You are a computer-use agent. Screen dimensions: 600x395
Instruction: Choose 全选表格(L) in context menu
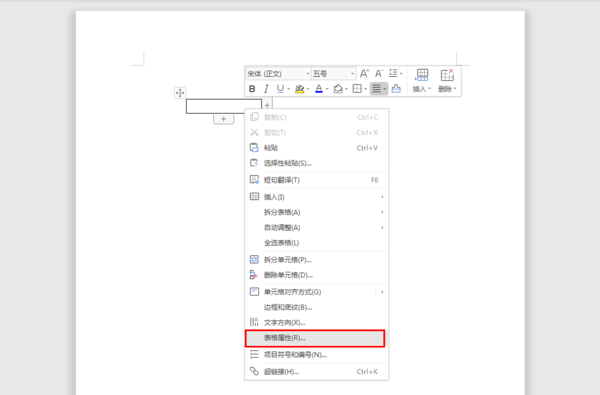click(x=316, y=243)
